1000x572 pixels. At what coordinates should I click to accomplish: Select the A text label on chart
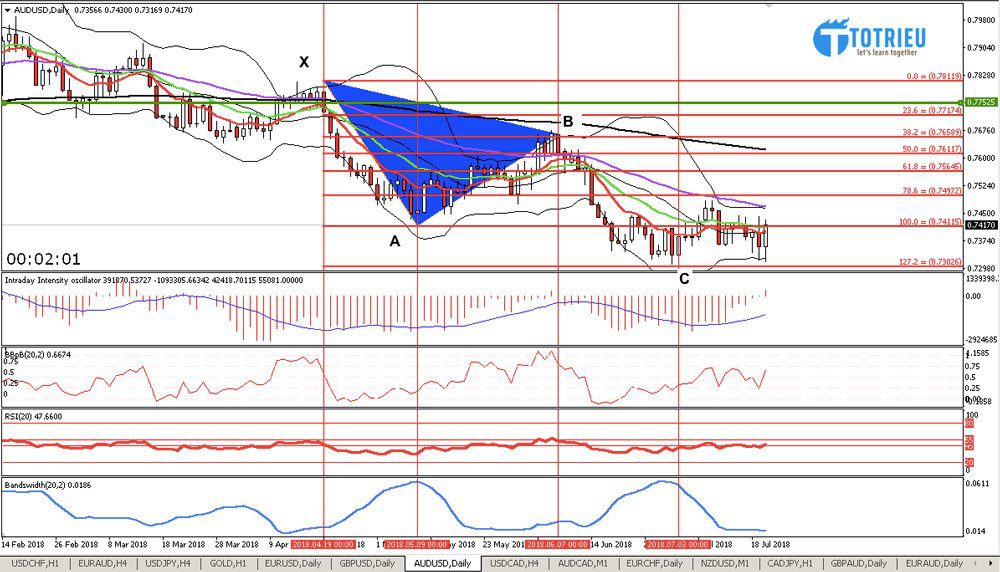(x=395, y=241)
